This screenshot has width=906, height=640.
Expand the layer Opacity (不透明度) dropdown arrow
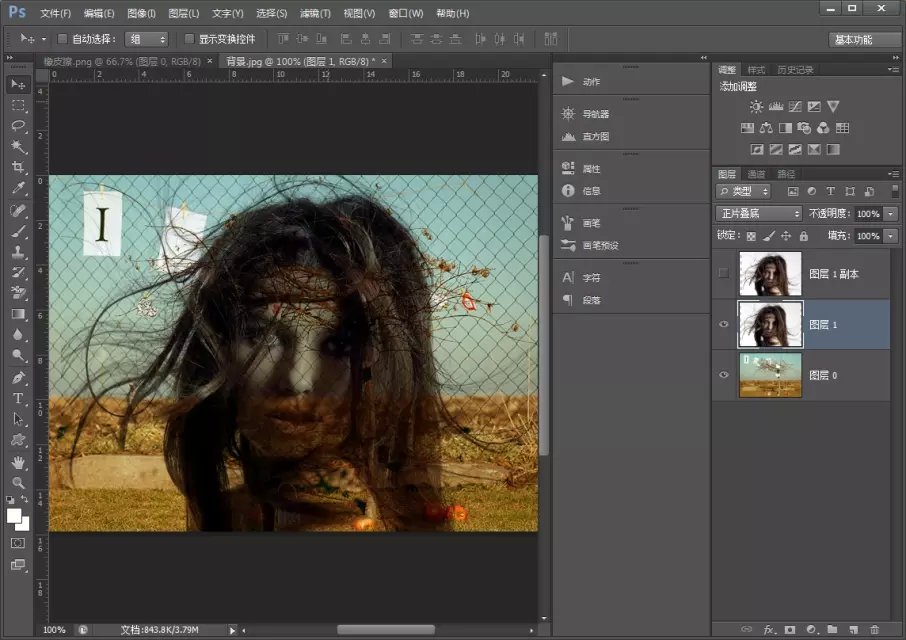coord(891,214)
